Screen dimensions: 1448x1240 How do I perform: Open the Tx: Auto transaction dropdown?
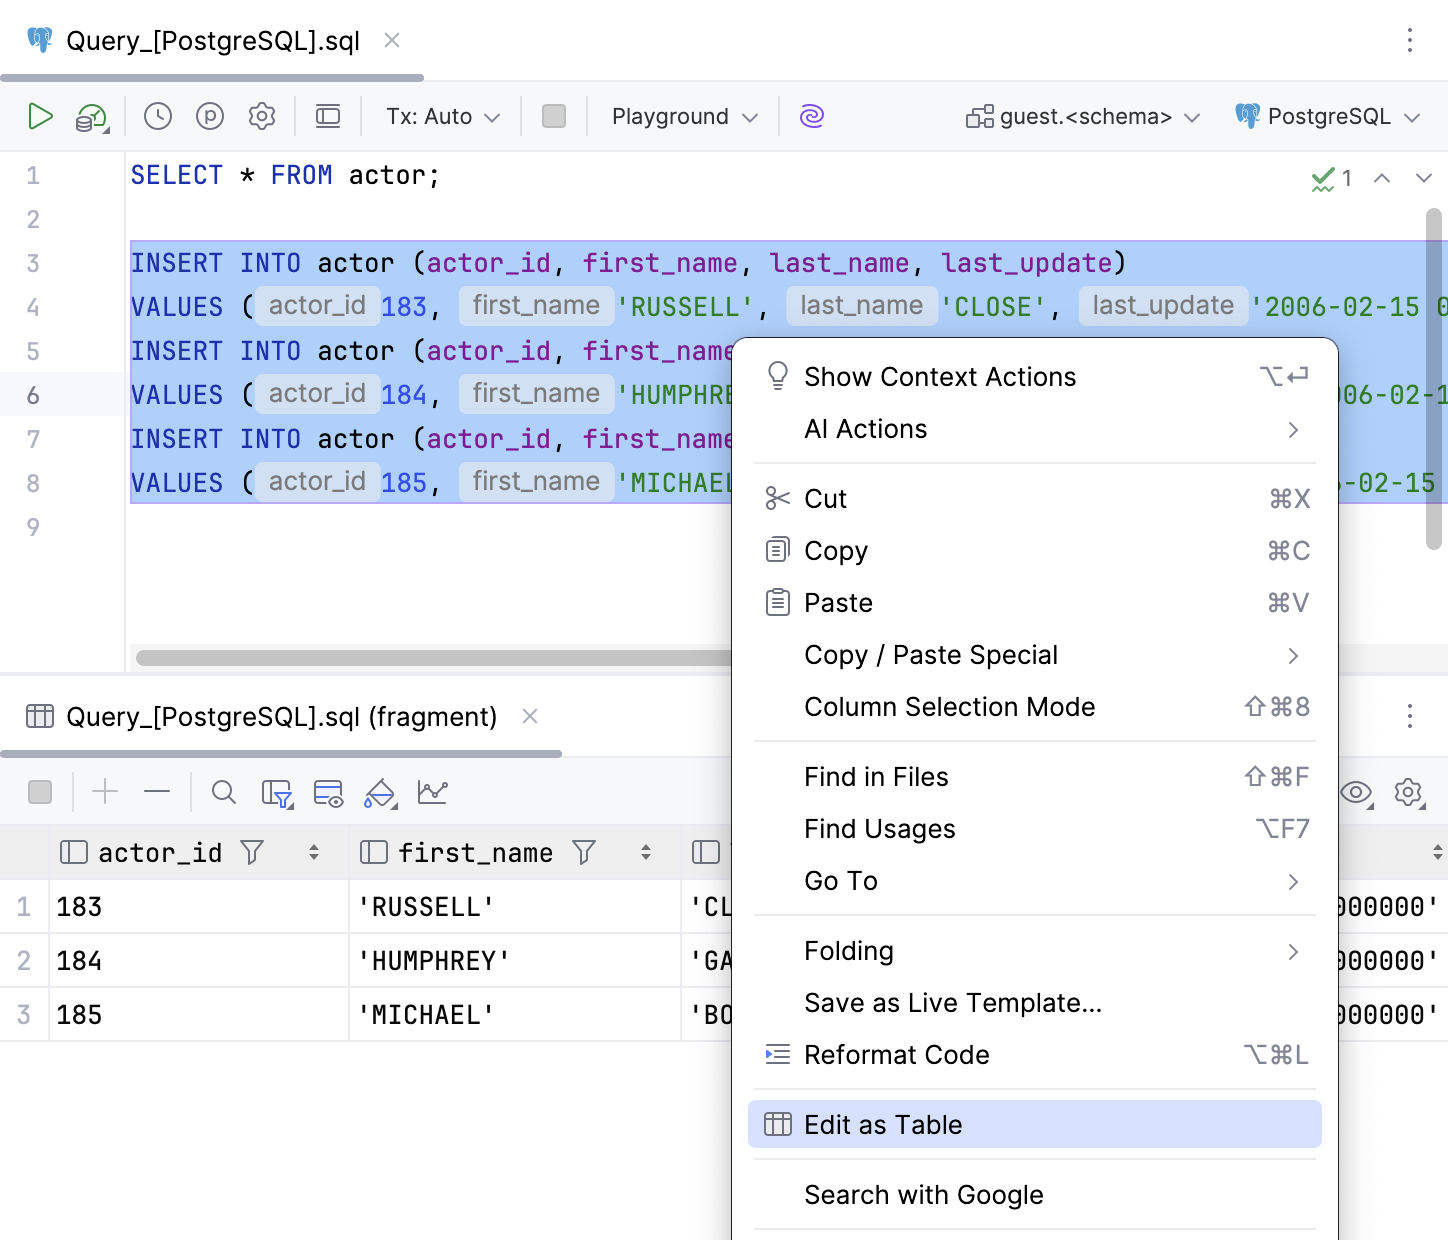tap(440, 116)
